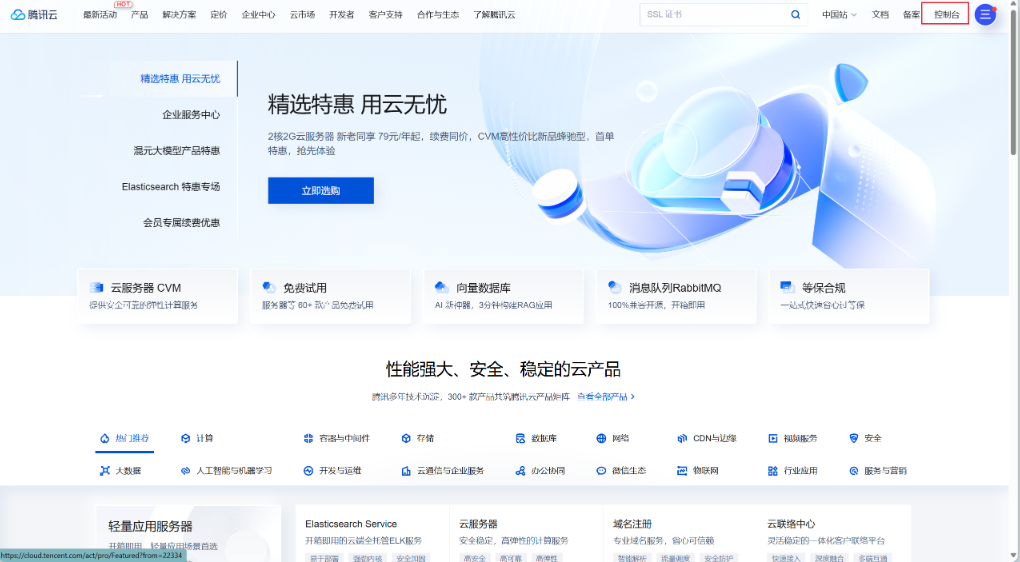This screenshot has width=1020, height=562.
Task: Click the 消息队列RabbitMQ card icon
Action: pyautogui.click(x=615, y=287)
